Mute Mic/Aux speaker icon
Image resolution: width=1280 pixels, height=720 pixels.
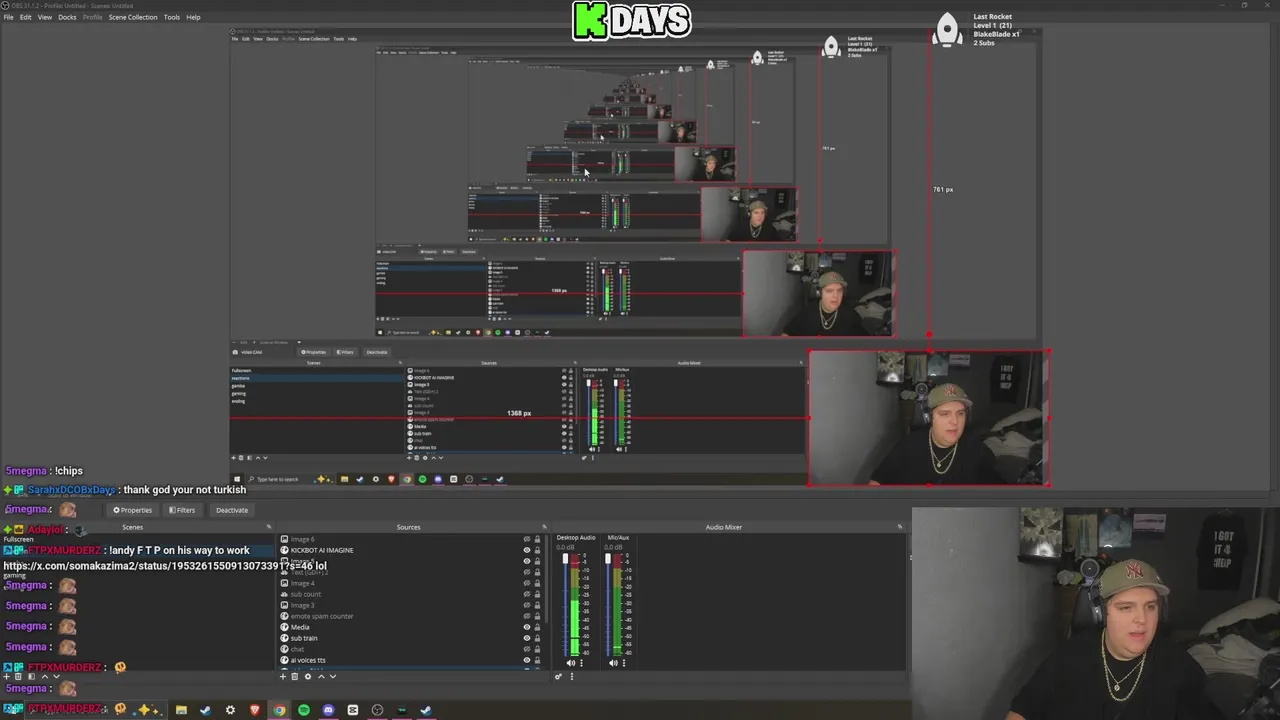click(x=613, y=663)
